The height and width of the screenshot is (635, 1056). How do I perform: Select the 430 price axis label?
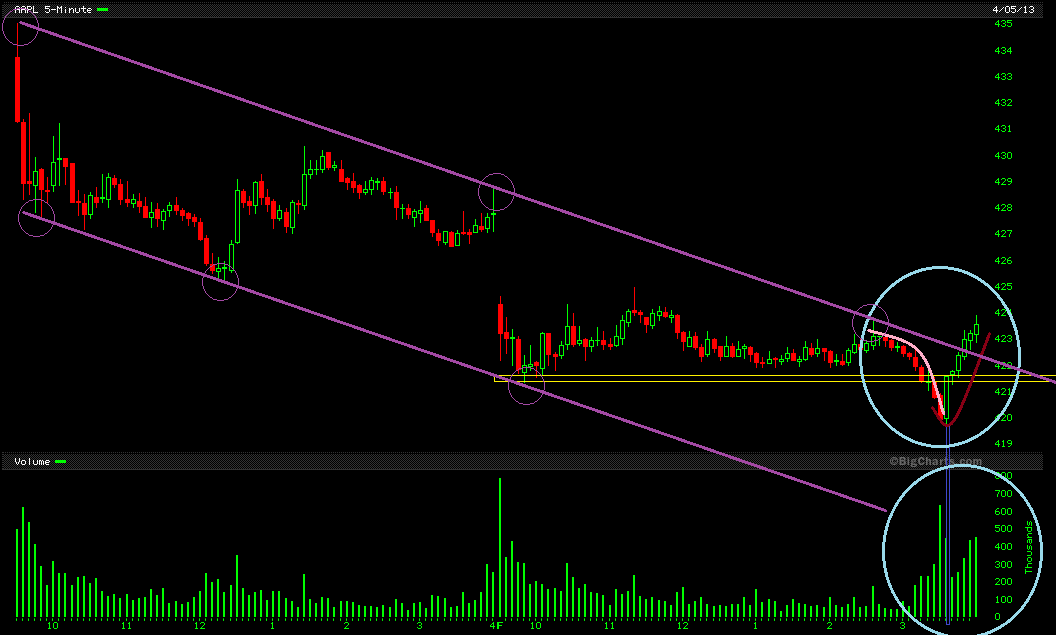pyautogui.click(x=1003, y=156)
